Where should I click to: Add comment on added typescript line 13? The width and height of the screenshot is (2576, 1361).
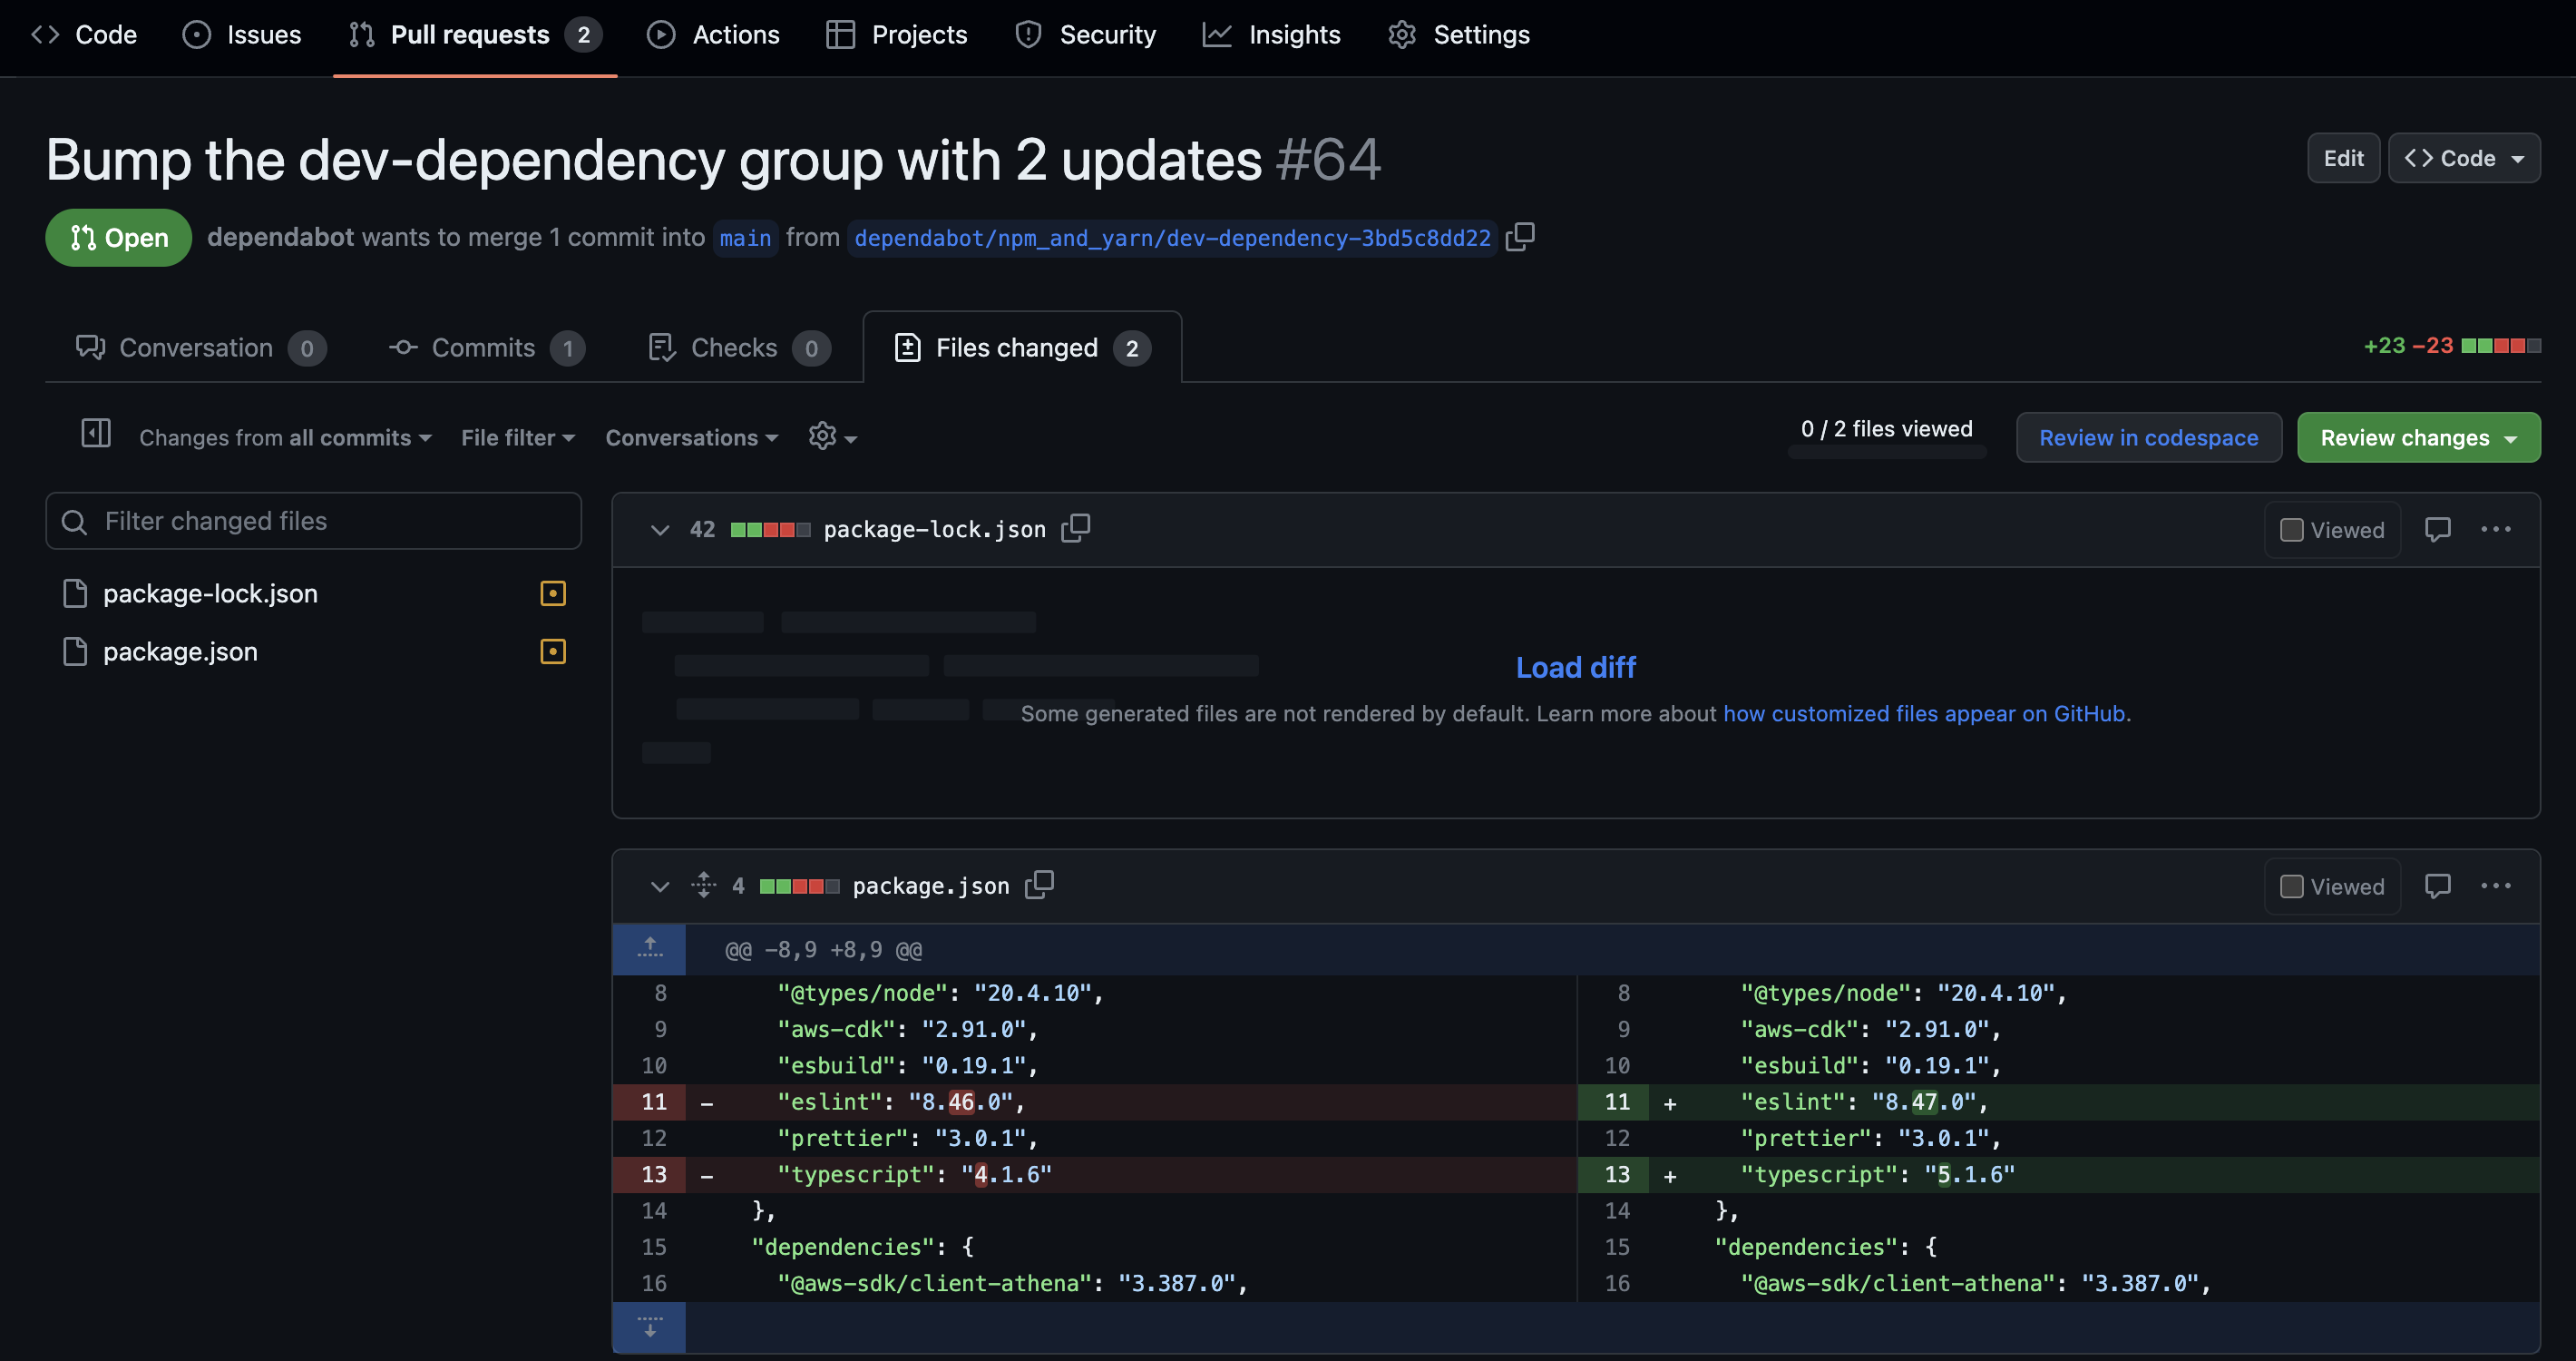tap(1670, 1175)
